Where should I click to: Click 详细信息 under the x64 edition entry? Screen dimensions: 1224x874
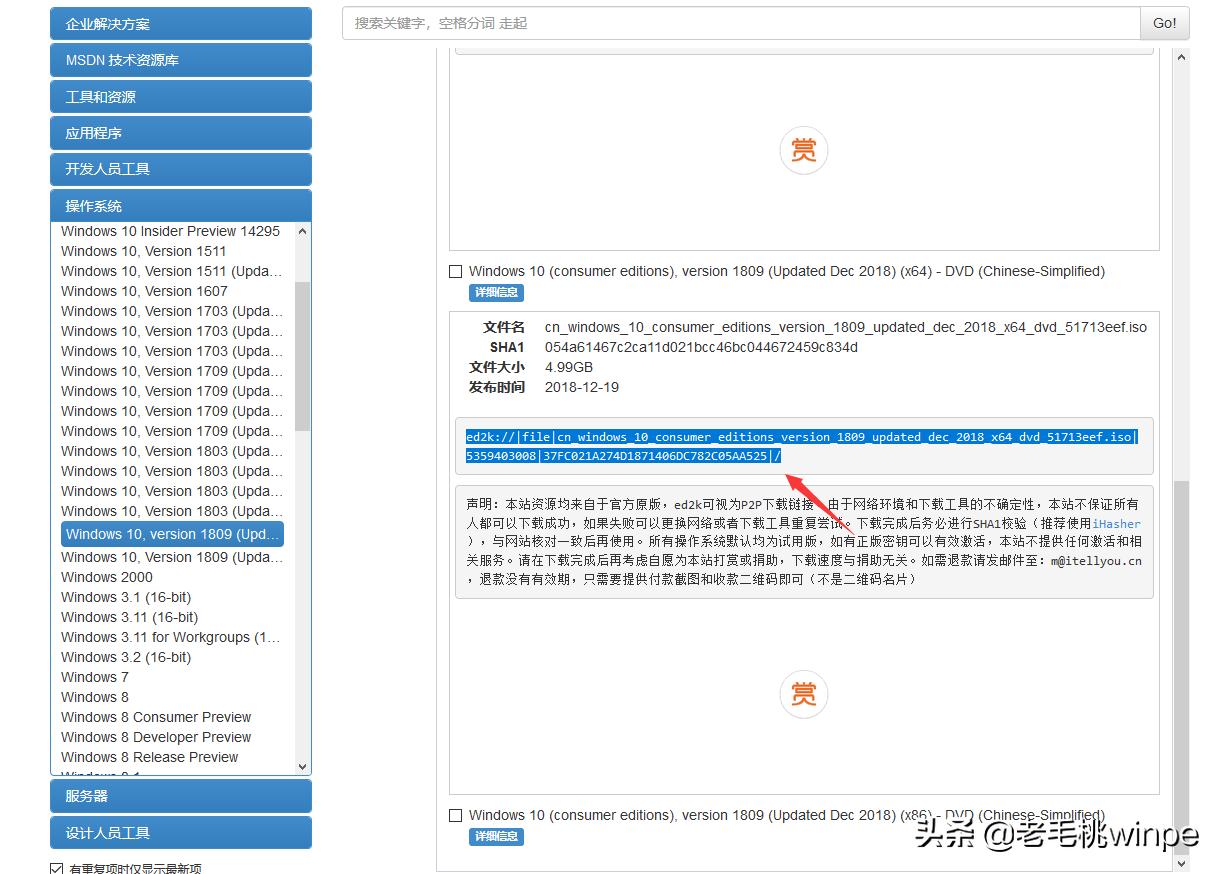[x=496, y=292]
